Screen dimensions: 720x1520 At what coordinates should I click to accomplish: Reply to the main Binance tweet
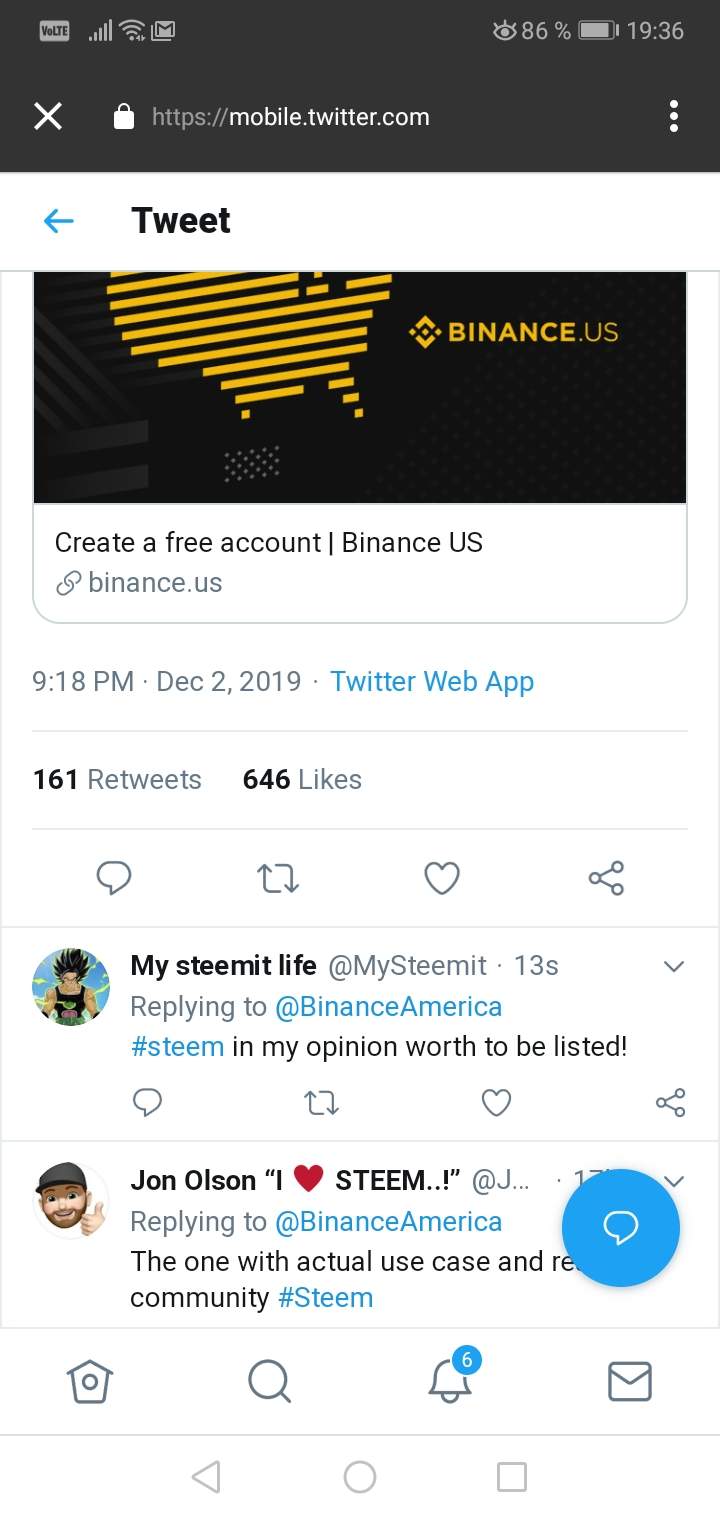pos(114,878)
